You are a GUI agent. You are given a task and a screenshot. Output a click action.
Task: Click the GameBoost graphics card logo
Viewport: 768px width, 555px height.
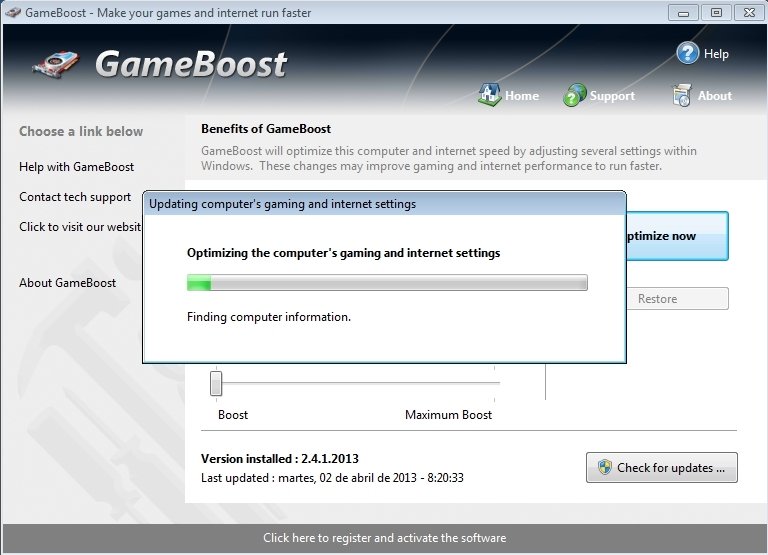coord(56,65)
